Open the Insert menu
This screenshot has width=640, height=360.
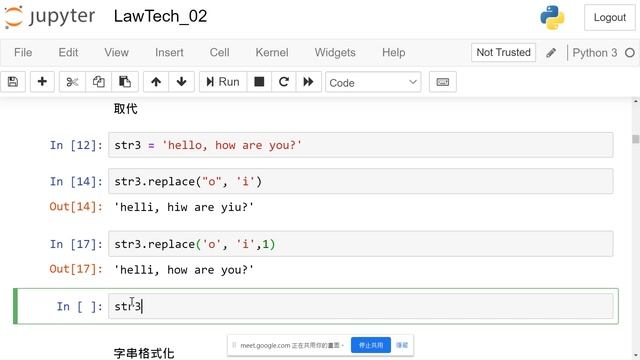[x=169, y=53]
